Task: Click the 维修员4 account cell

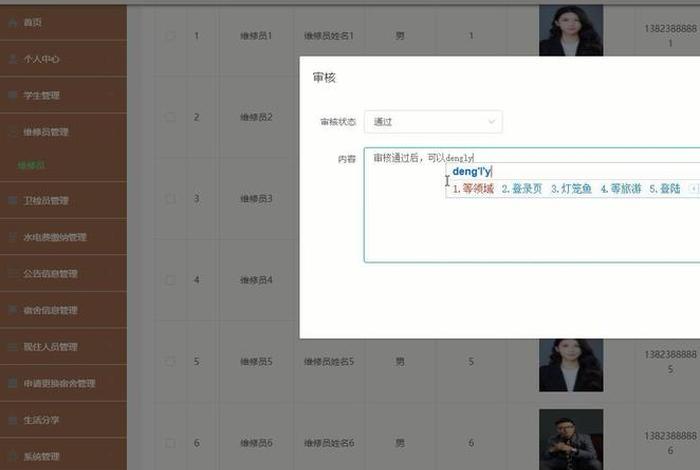Action: [x=256, y=280]
